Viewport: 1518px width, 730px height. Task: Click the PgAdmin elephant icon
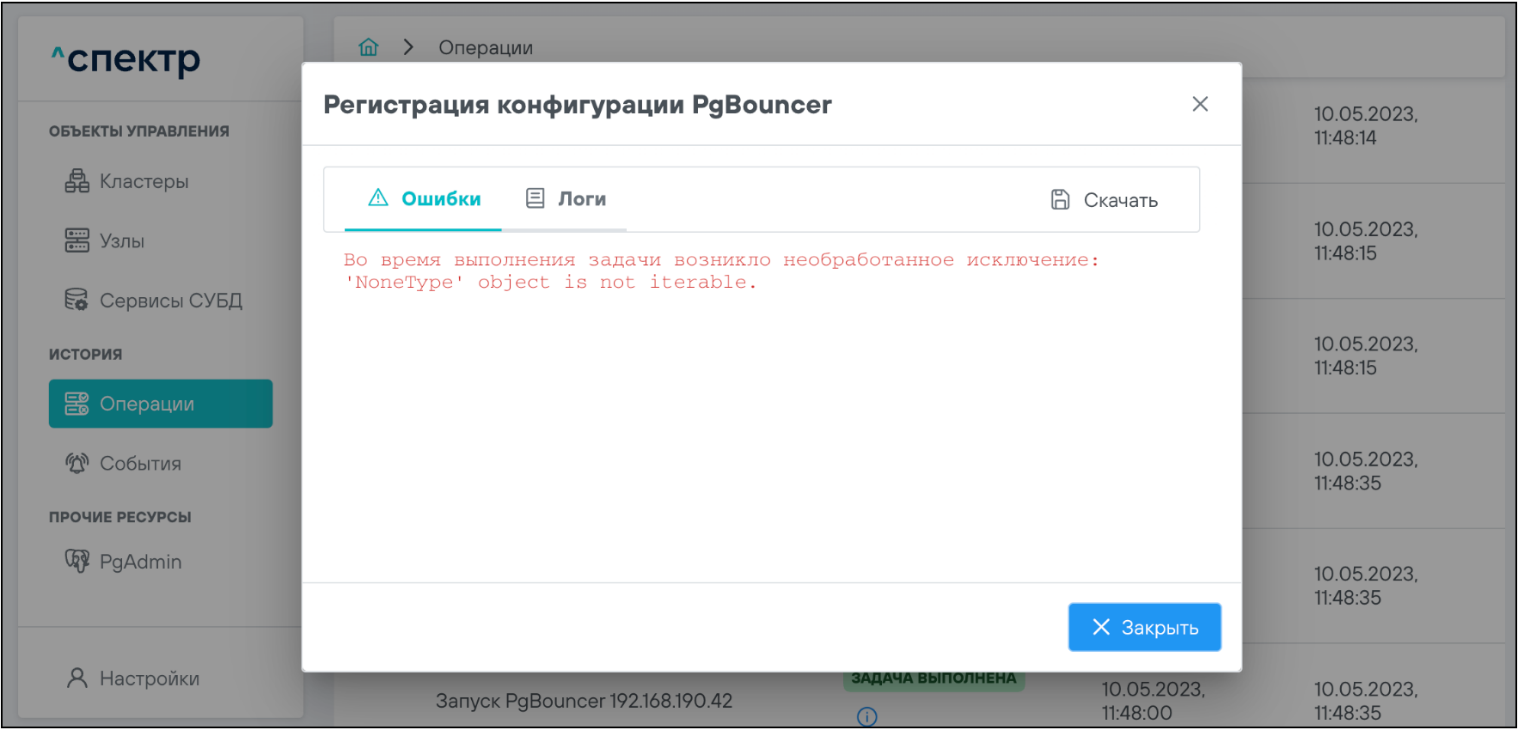pos(76,561)
